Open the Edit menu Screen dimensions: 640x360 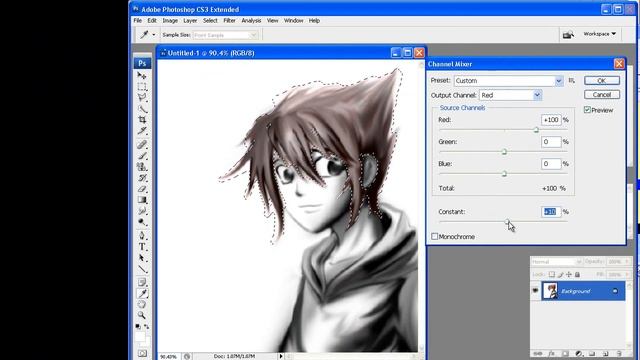pyautogui.click(x=152, y=20)
